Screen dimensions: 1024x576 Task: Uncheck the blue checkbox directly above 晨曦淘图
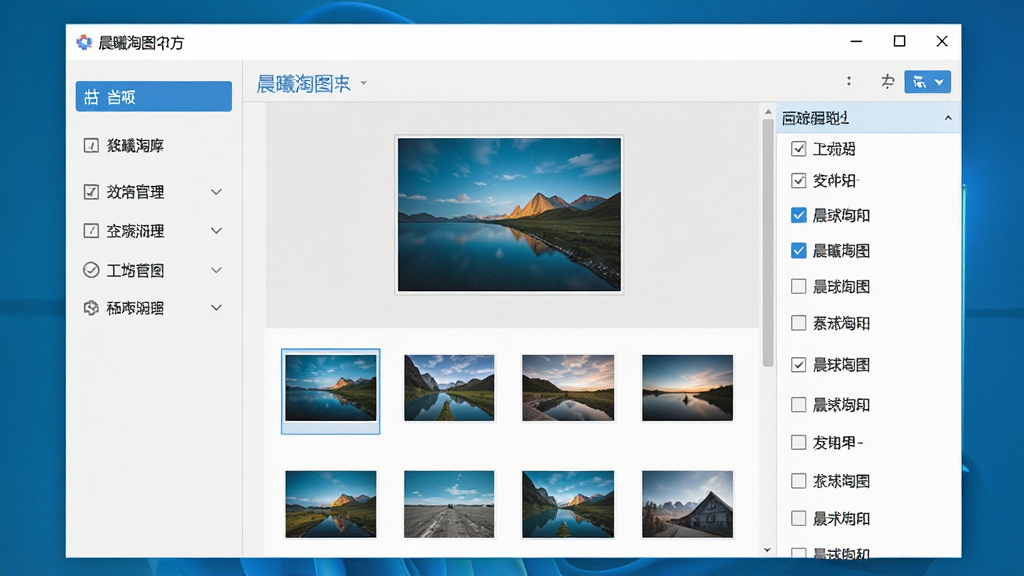[798, 215]
